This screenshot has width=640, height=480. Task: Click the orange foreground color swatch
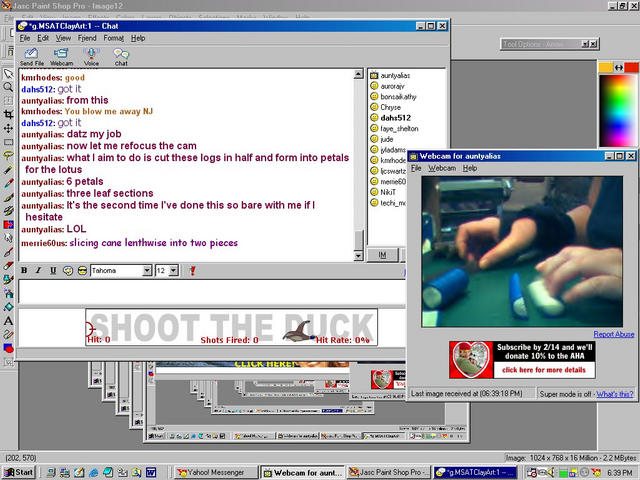(606, 67)
